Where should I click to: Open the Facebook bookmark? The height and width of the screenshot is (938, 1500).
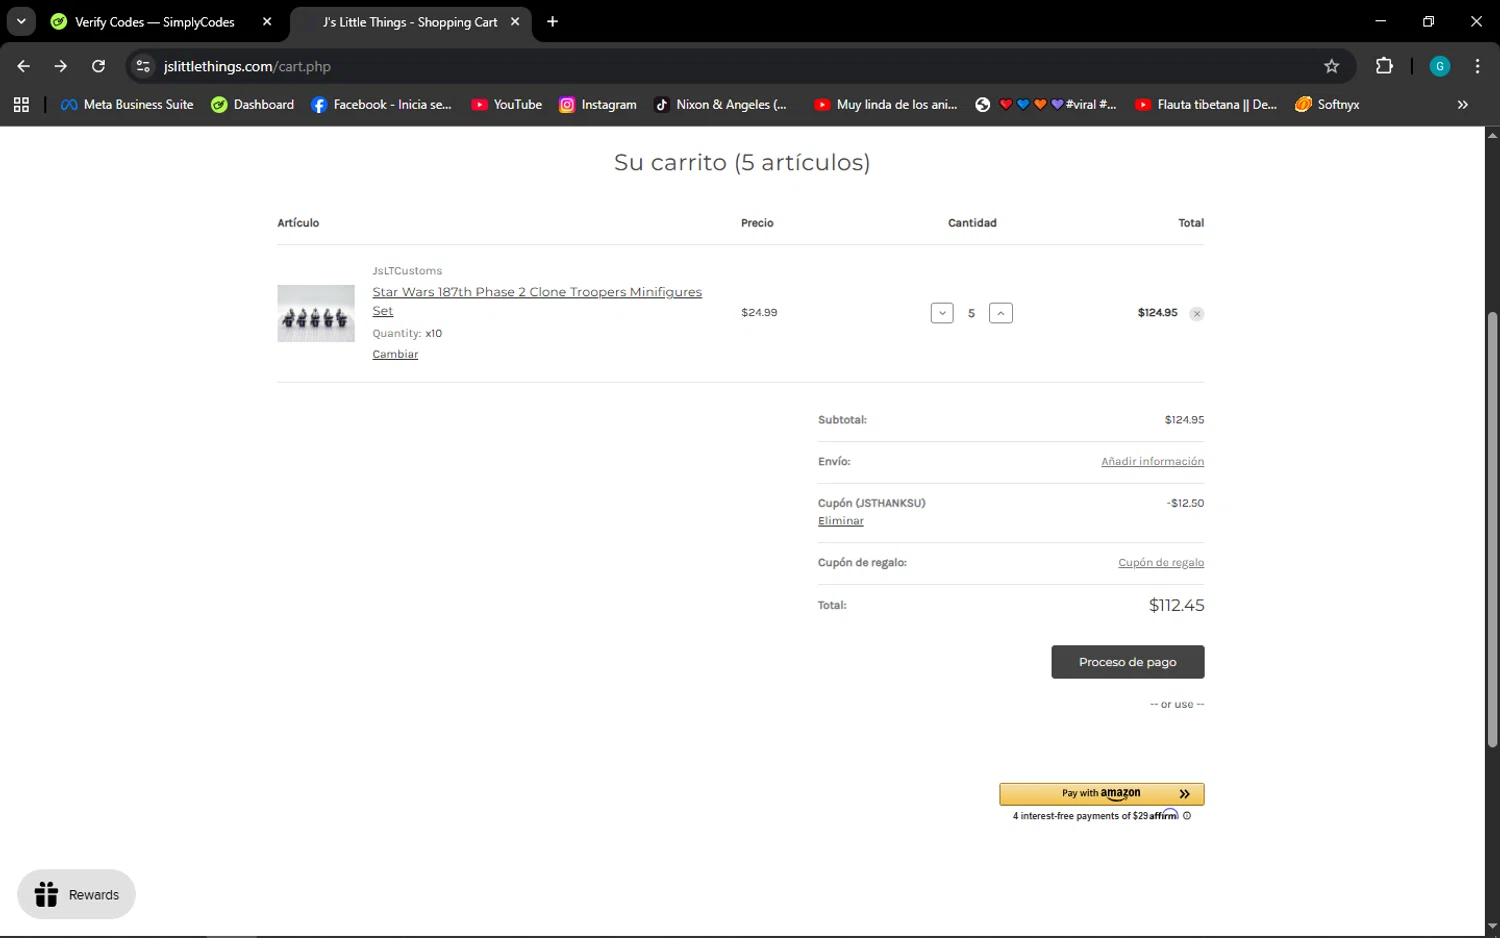pyautogui.click(x=381, y=104)
